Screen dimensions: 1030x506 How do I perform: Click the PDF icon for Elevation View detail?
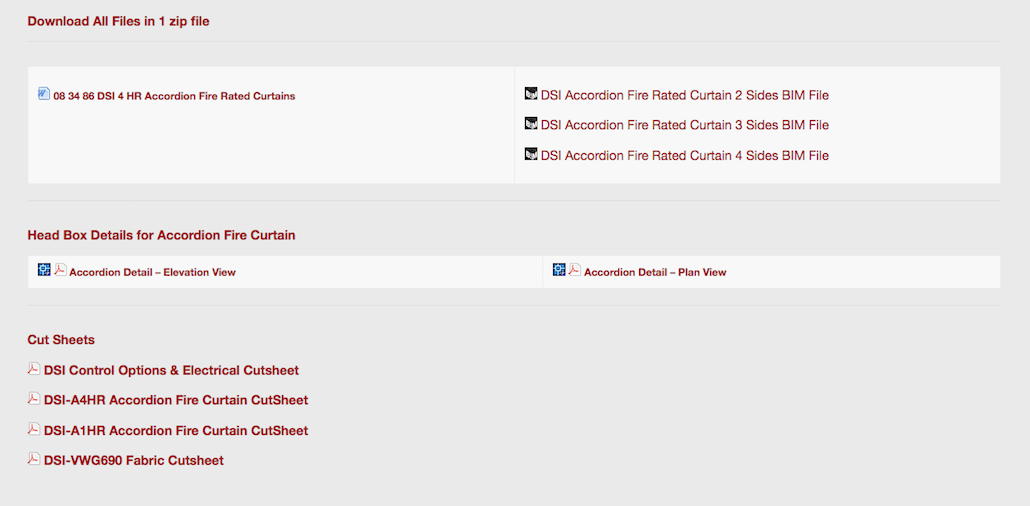point(60,270)
